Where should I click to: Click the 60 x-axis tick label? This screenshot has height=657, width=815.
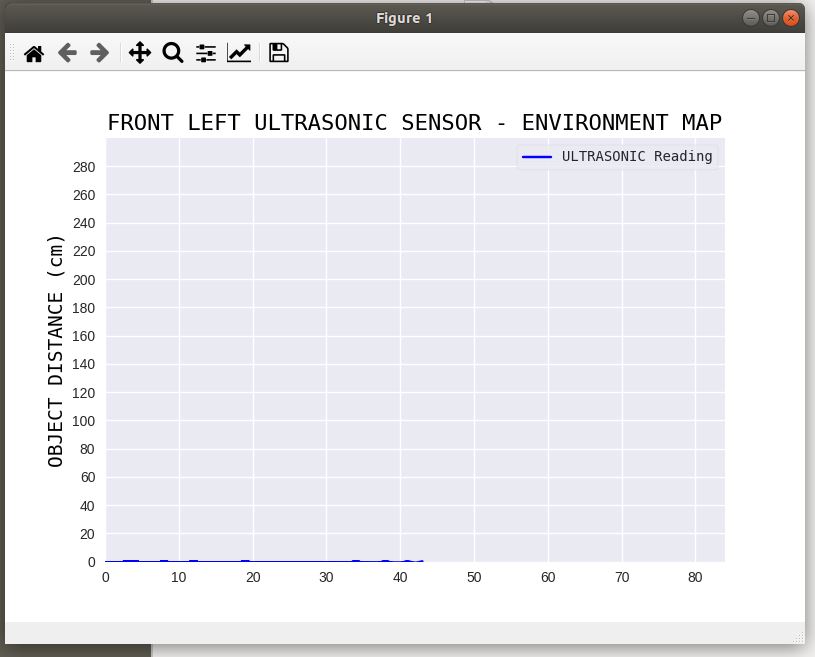[548, 577]
